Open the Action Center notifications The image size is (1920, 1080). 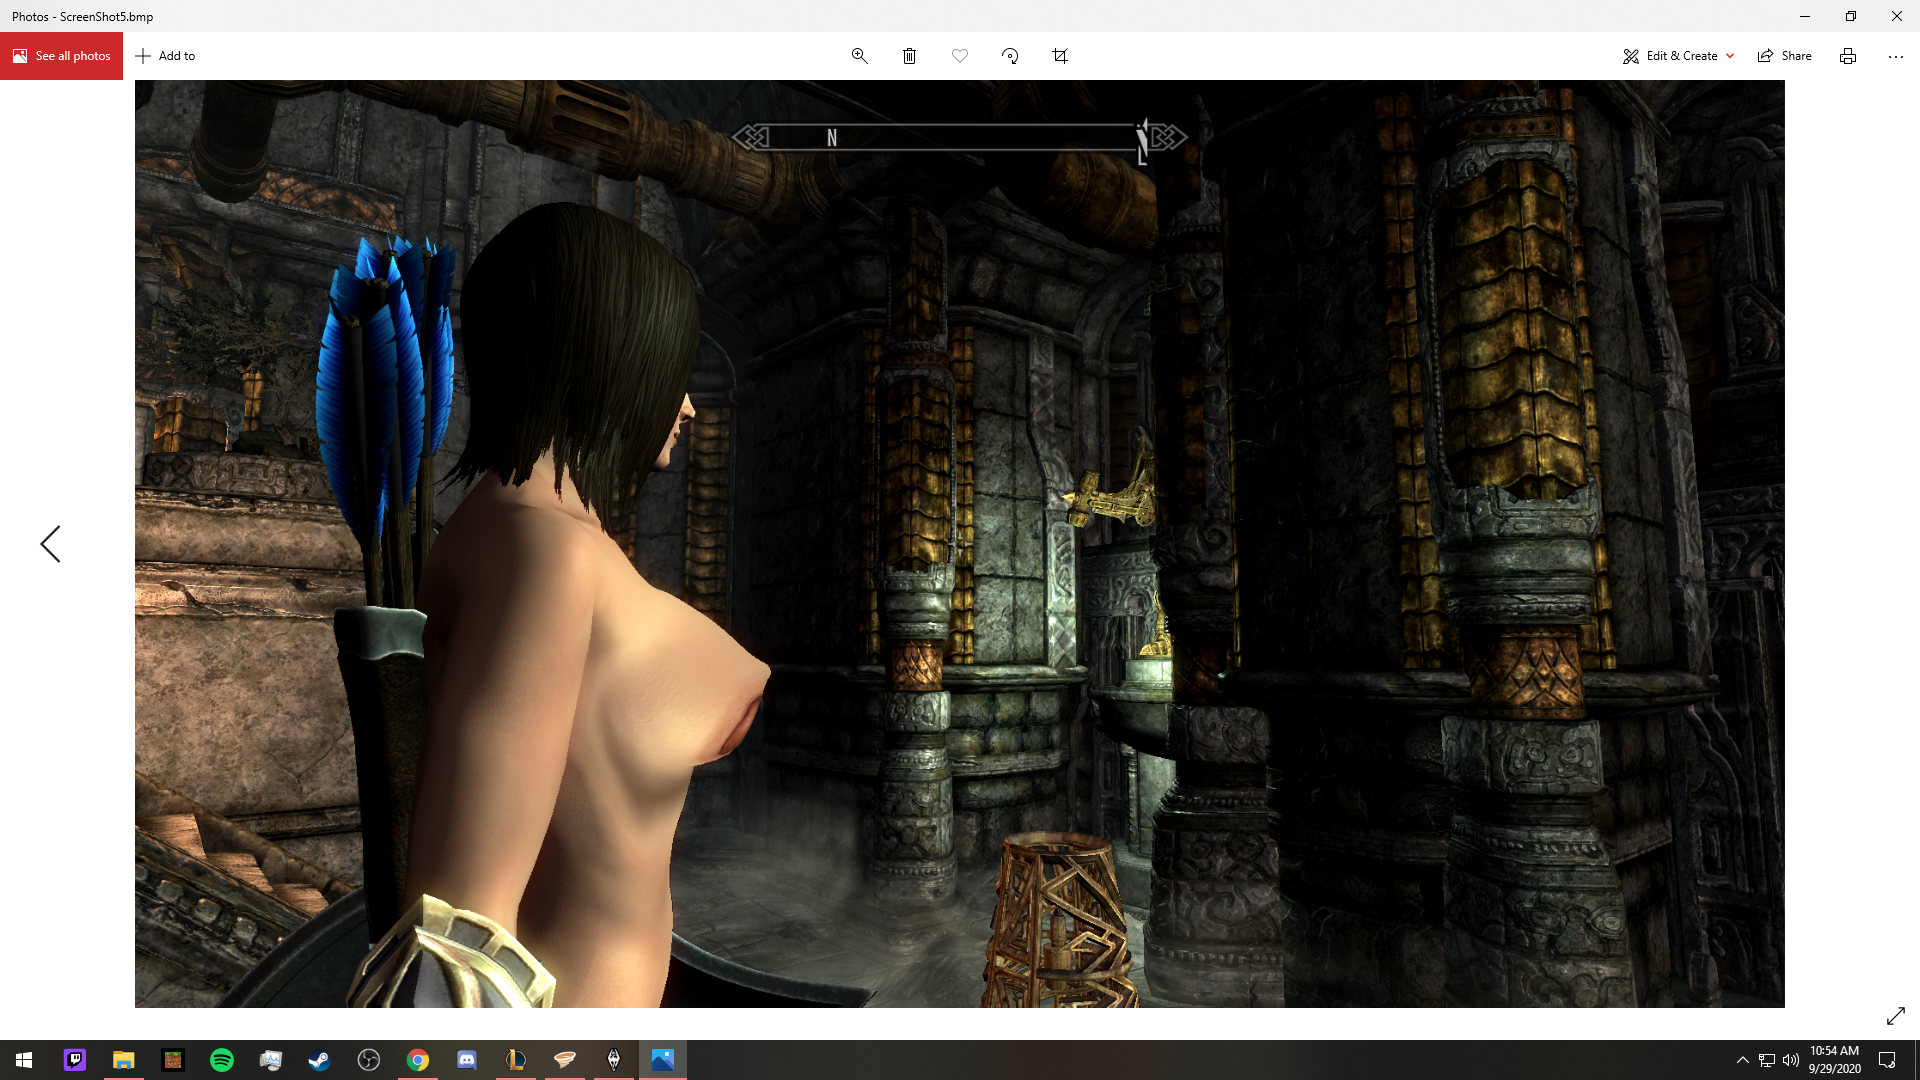point(1887,1060)
